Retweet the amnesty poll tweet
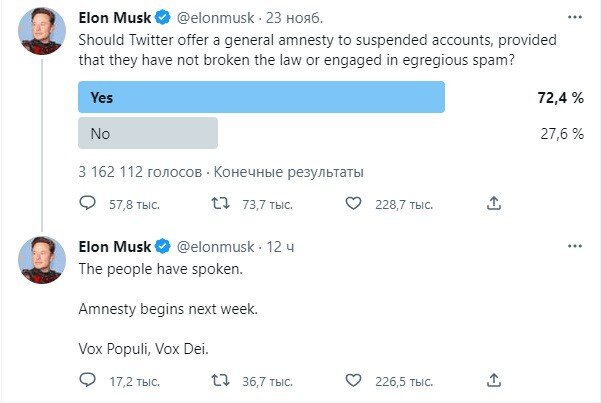This screenshot has width=601, height=403. (x=221, y=204)
